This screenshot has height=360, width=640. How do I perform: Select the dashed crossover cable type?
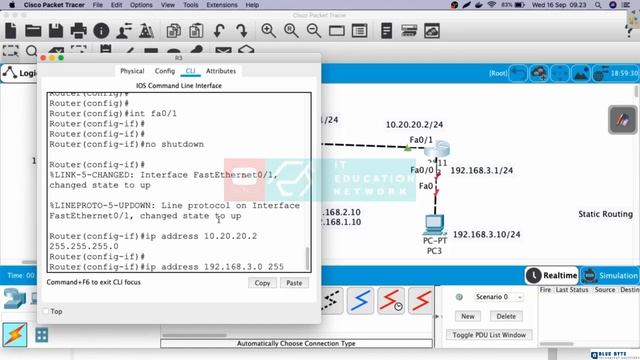(331, 301)
